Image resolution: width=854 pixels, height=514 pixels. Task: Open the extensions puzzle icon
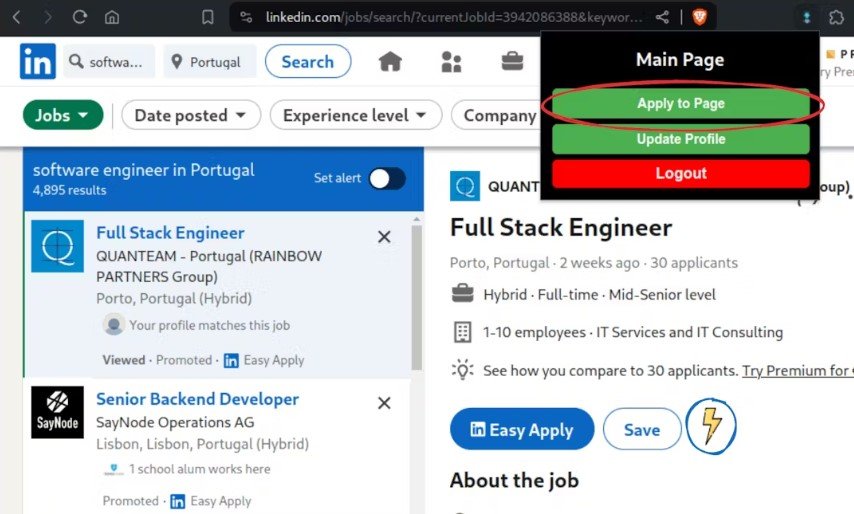836,17
